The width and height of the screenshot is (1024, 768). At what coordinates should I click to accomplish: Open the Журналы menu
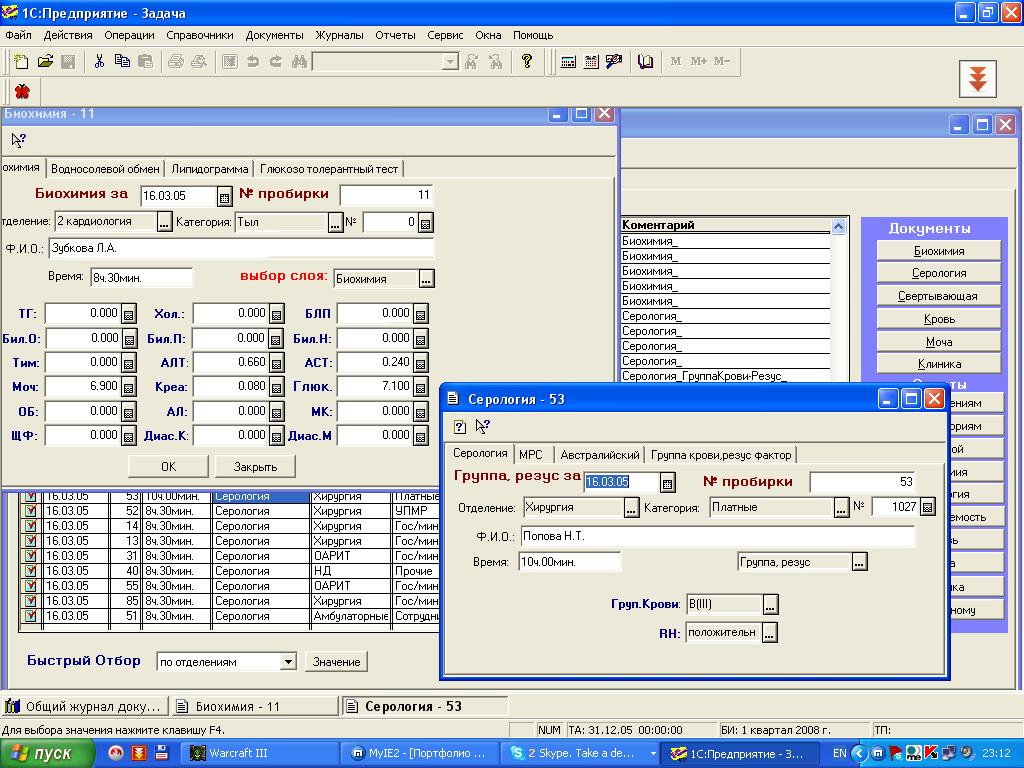(x=339, y=35)
